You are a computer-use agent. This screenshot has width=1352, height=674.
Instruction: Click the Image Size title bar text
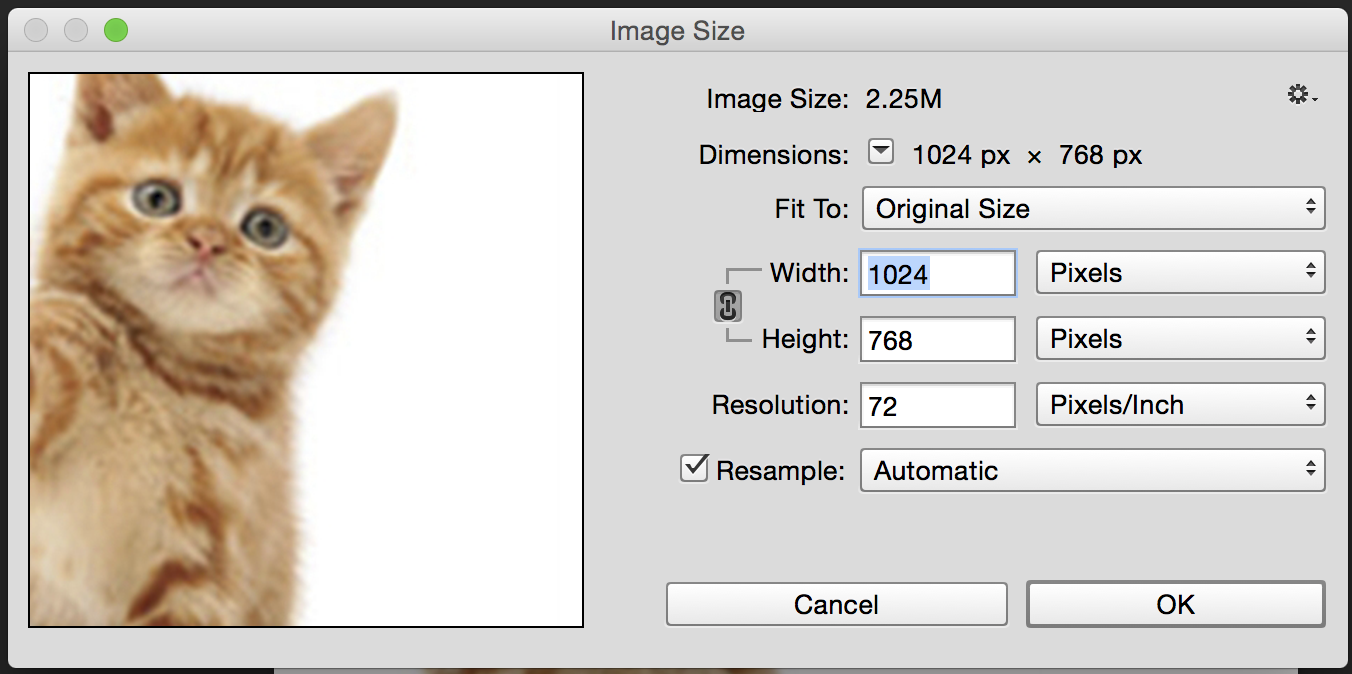(677, 32)
